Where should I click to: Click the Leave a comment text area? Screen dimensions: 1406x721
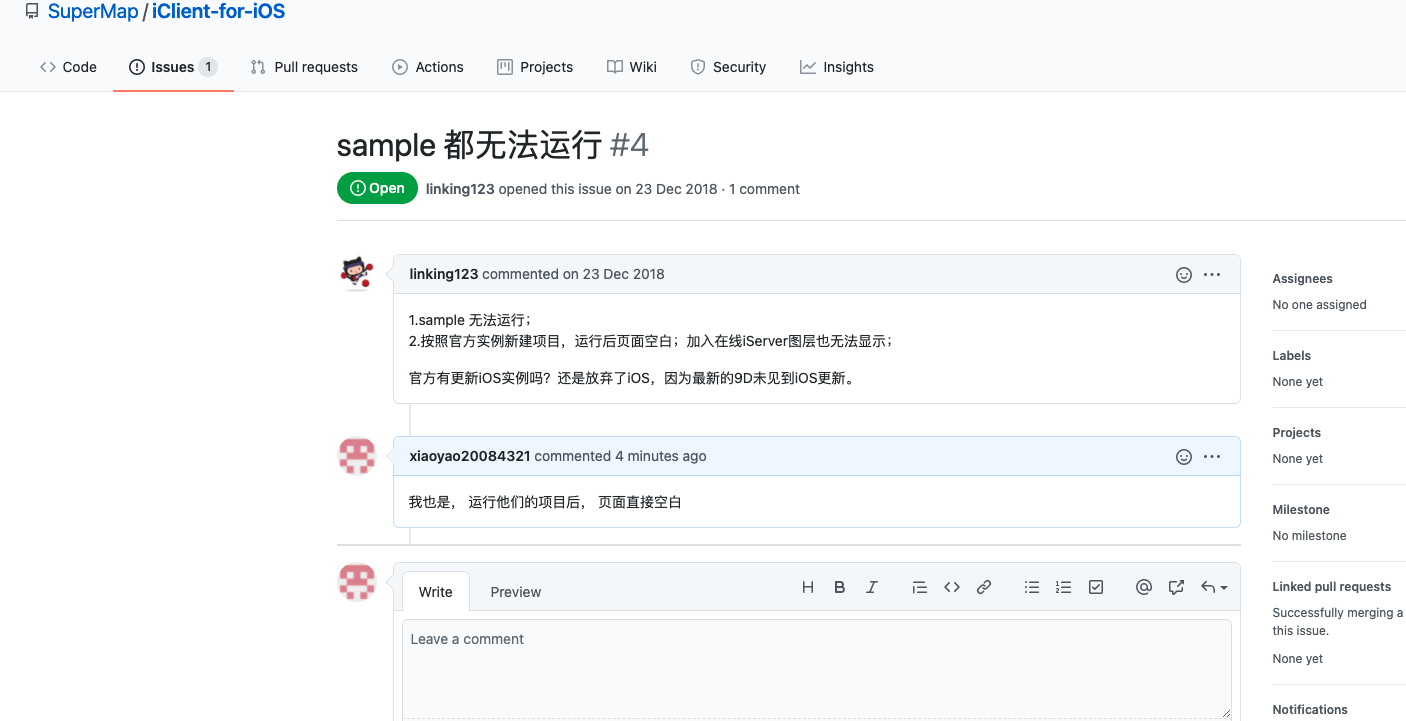(816, 670)
